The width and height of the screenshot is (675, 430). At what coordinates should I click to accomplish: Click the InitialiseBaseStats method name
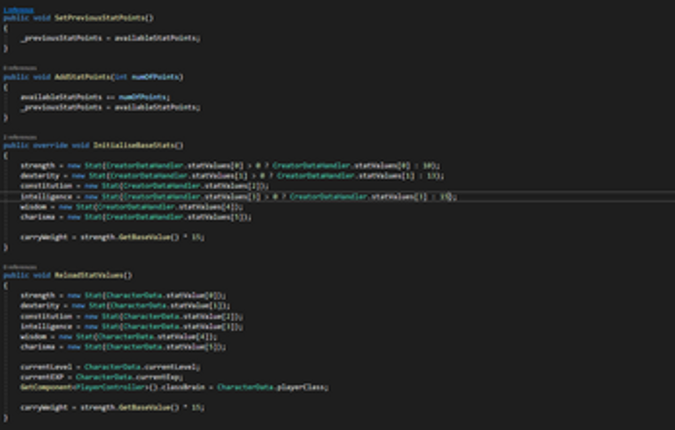click(x=134, y=145)
